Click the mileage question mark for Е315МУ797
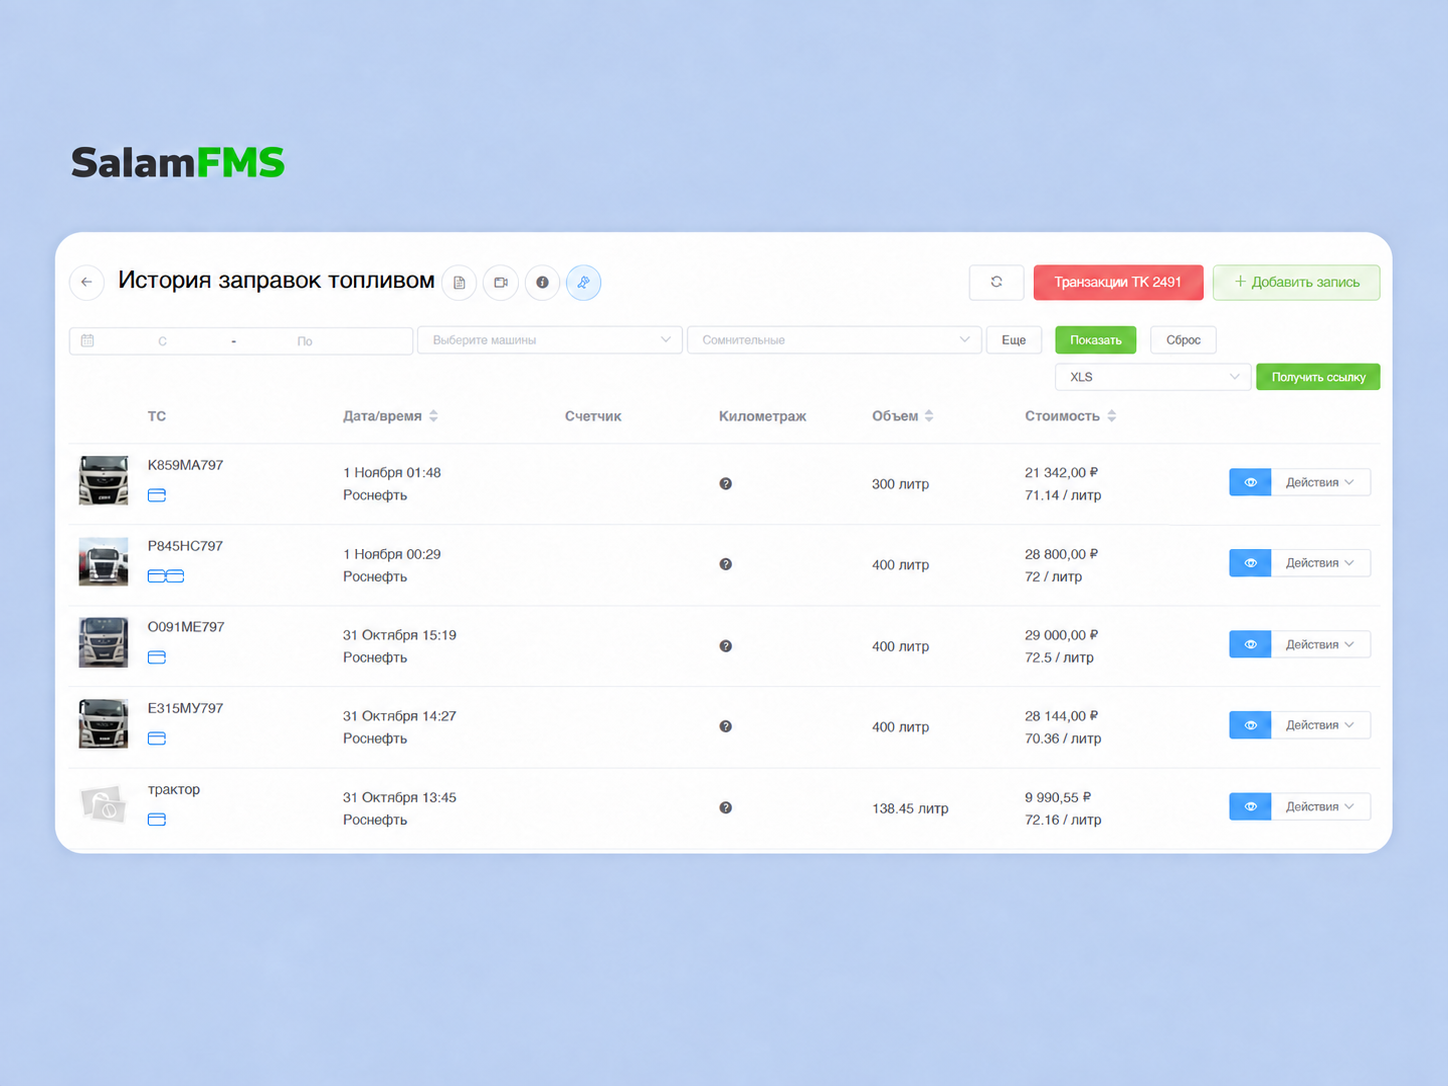The width and height of the screenshot is (1448, 1086). pos(726,727)
